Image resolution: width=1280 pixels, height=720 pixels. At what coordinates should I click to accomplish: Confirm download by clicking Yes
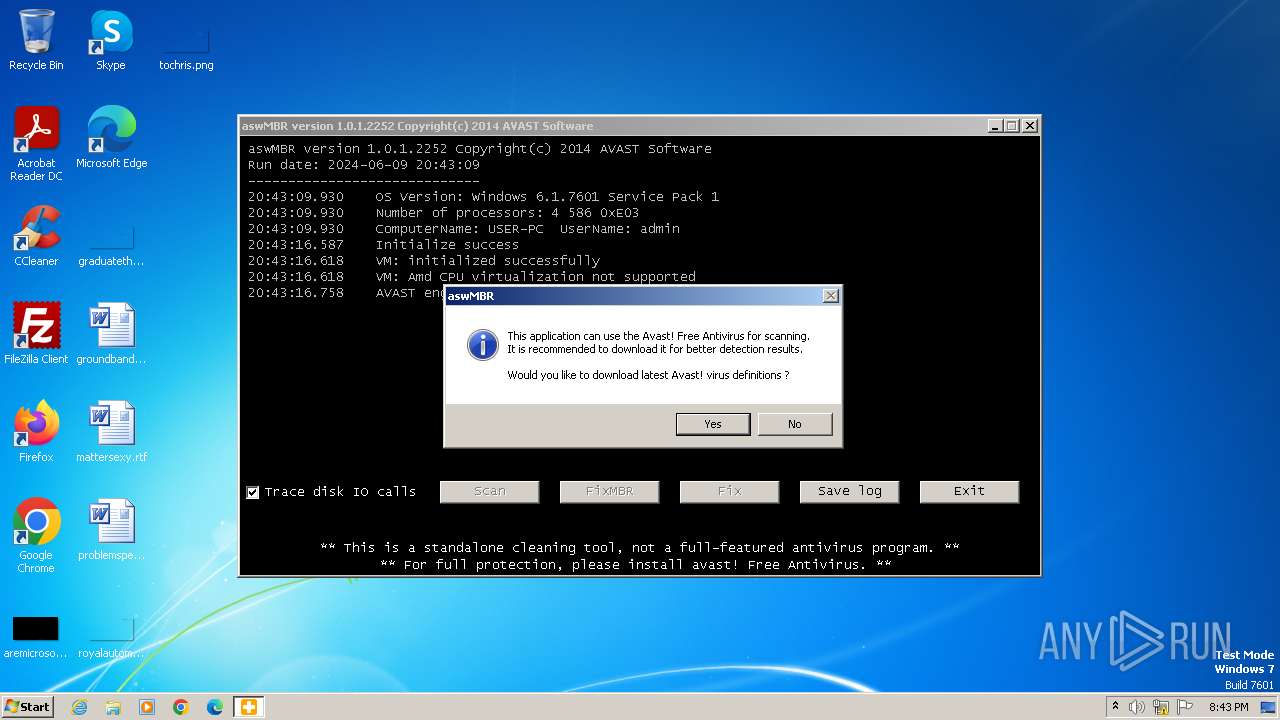[713, 424]
